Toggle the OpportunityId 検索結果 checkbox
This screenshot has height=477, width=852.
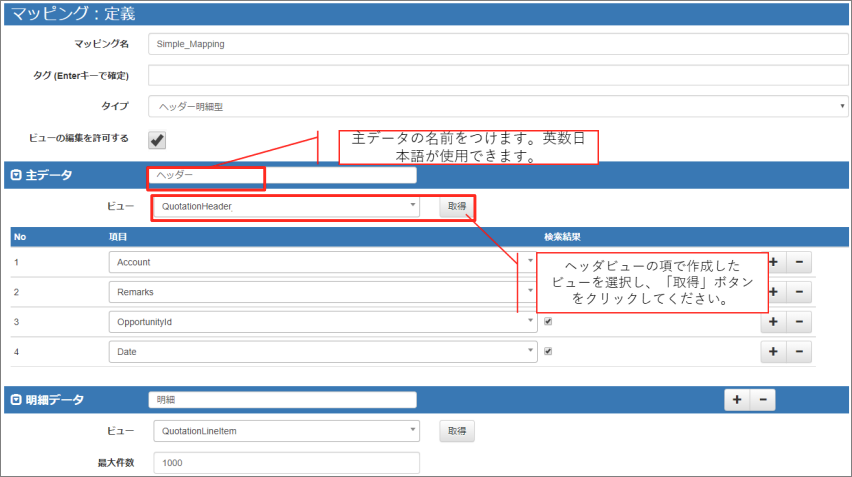point(548,322)
